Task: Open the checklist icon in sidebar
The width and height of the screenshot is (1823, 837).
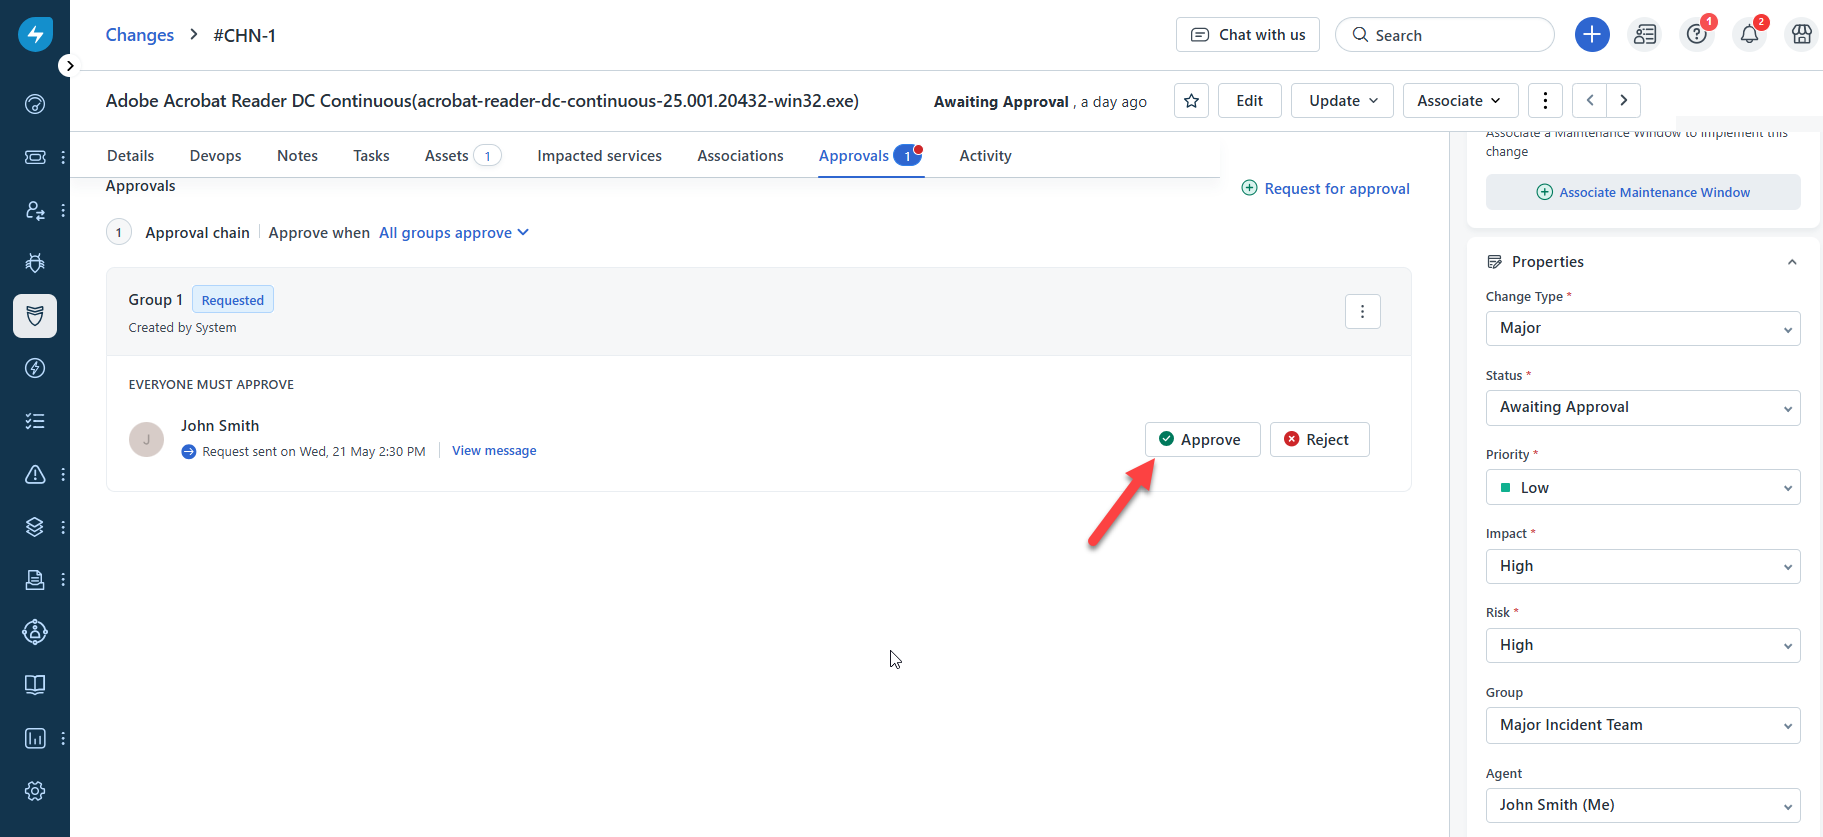Action: pos(35,421)
